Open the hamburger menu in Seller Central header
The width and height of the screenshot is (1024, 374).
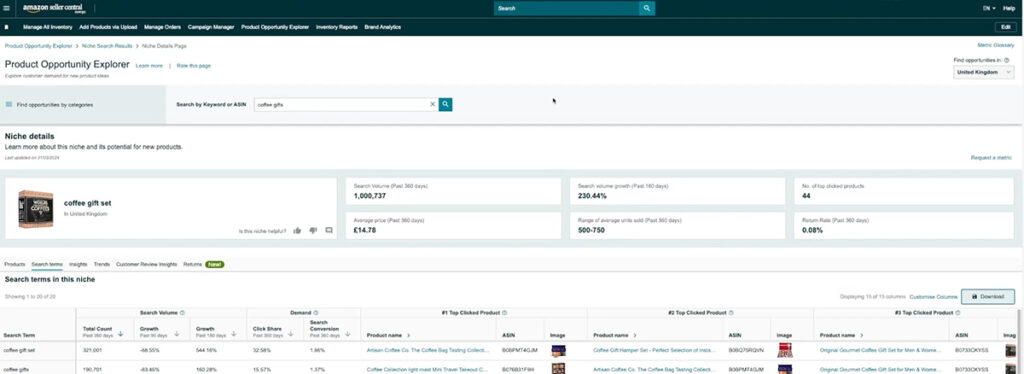pyautogui.click(x=7, y=8)
